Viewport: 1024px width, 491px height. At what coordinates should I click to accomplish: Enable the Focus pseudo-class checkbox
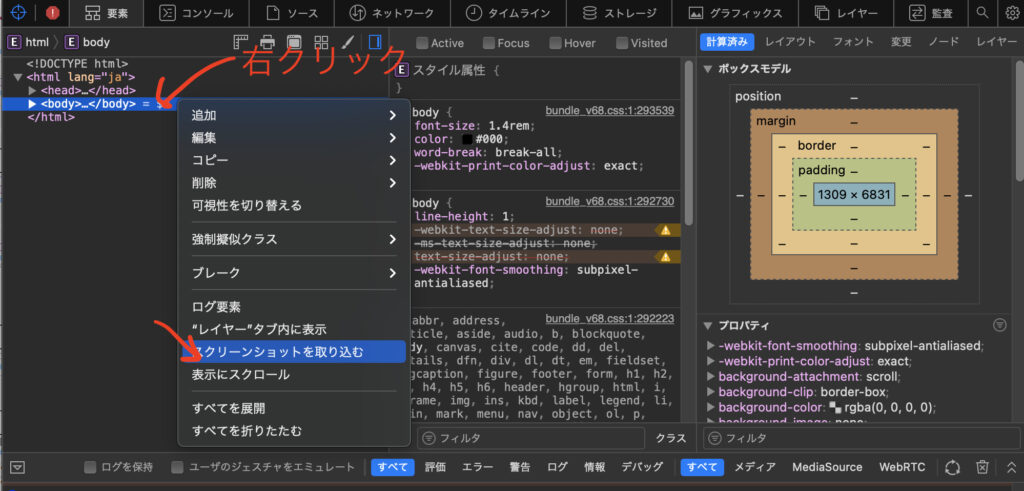[488, 43]
